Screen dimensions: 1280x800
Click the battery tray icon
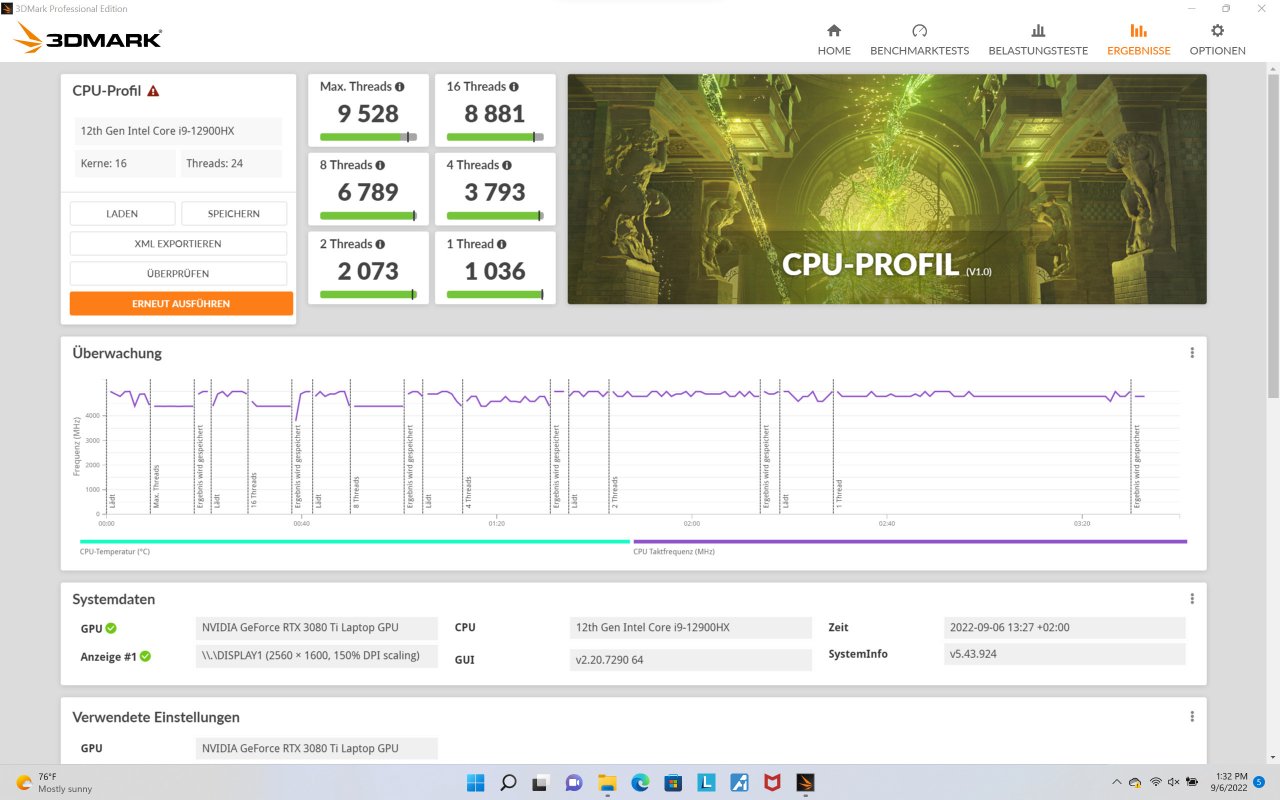pos(1193,782)
